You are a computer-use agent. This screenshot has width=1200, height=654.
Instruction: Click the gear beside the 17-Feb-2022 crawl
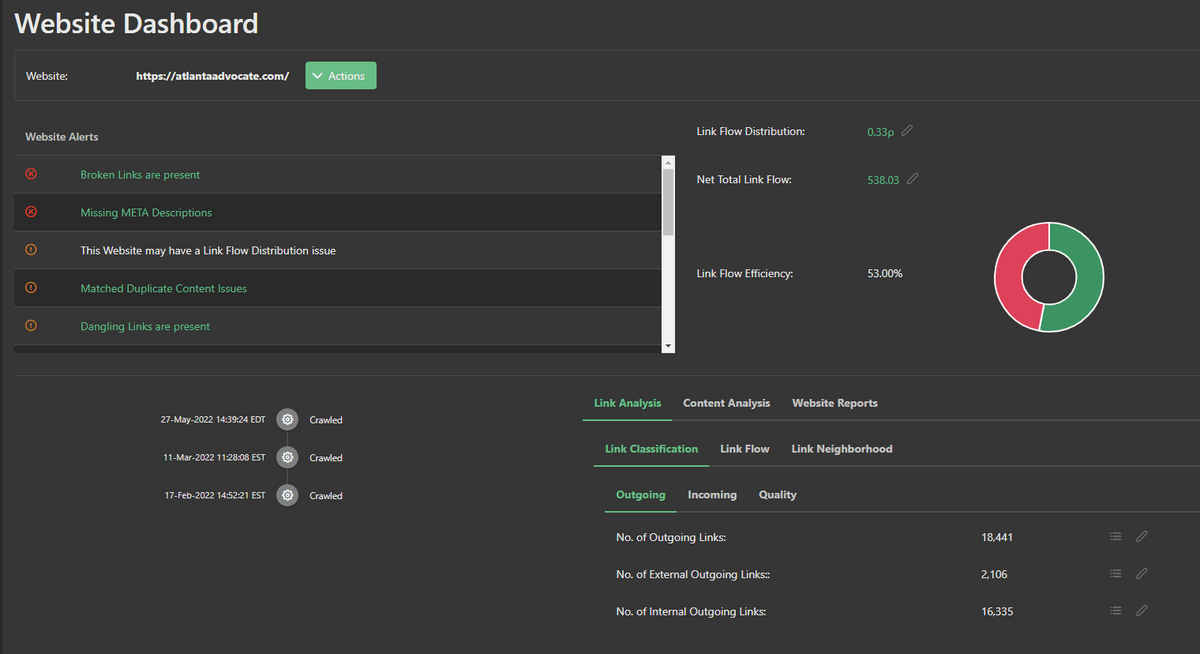tap(287, 495)
